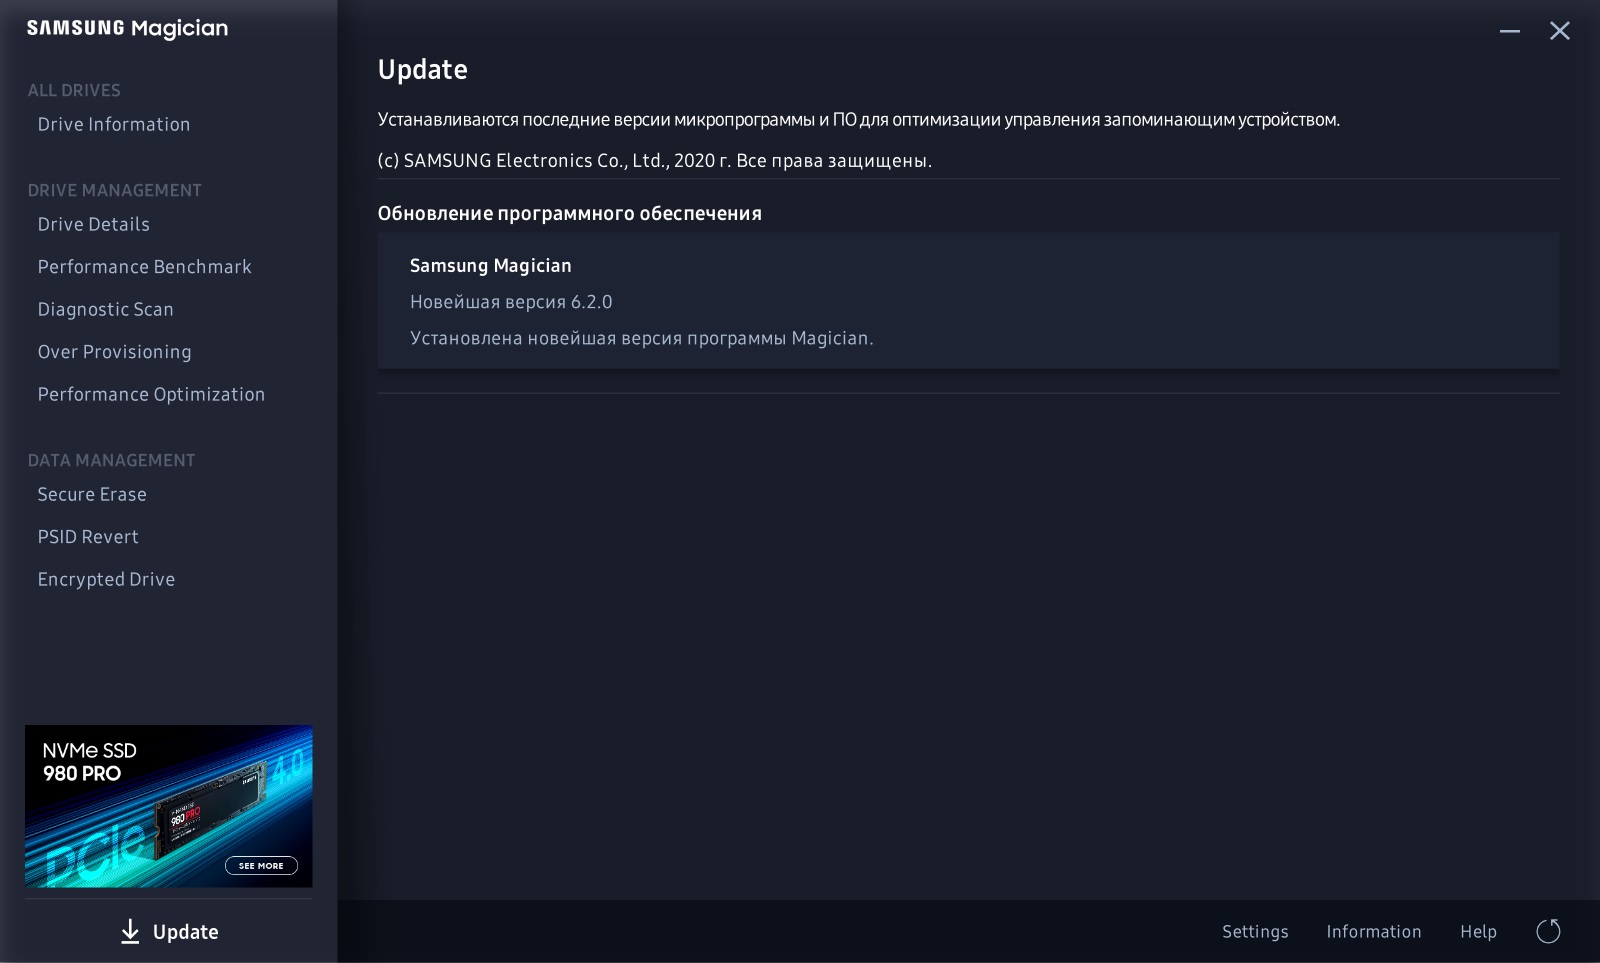Image resolution: width=1600 pixels, height=963 pixels.
Task: Select Performance Optimization
Action: point(151,394)
